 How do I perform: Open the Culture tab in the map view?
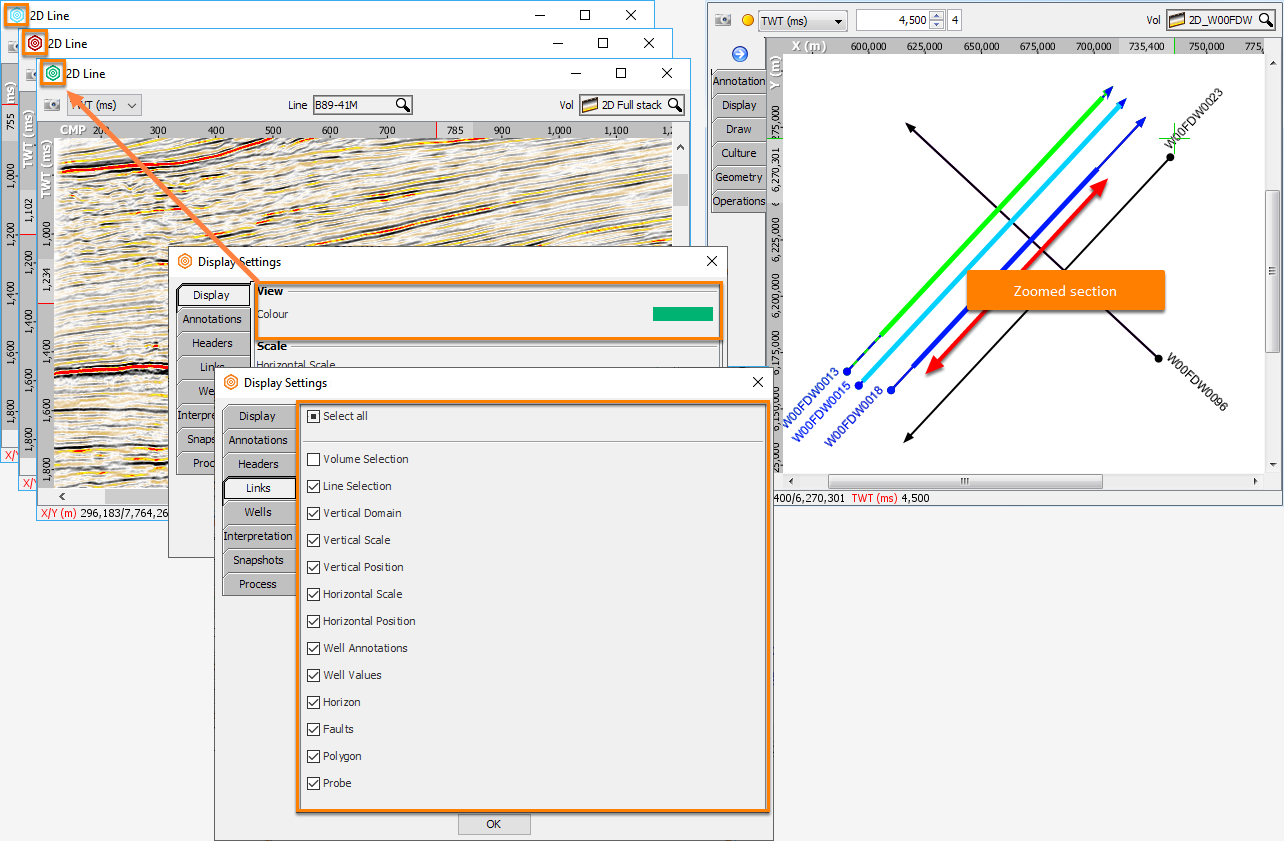(739, 153)
